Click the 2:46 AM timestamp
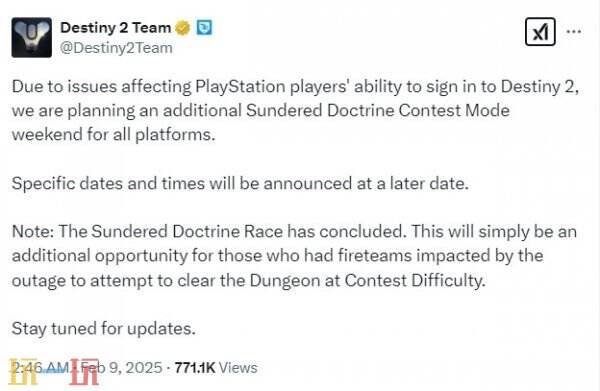This screenshot has width=600, height=391. tap(40, 368)
